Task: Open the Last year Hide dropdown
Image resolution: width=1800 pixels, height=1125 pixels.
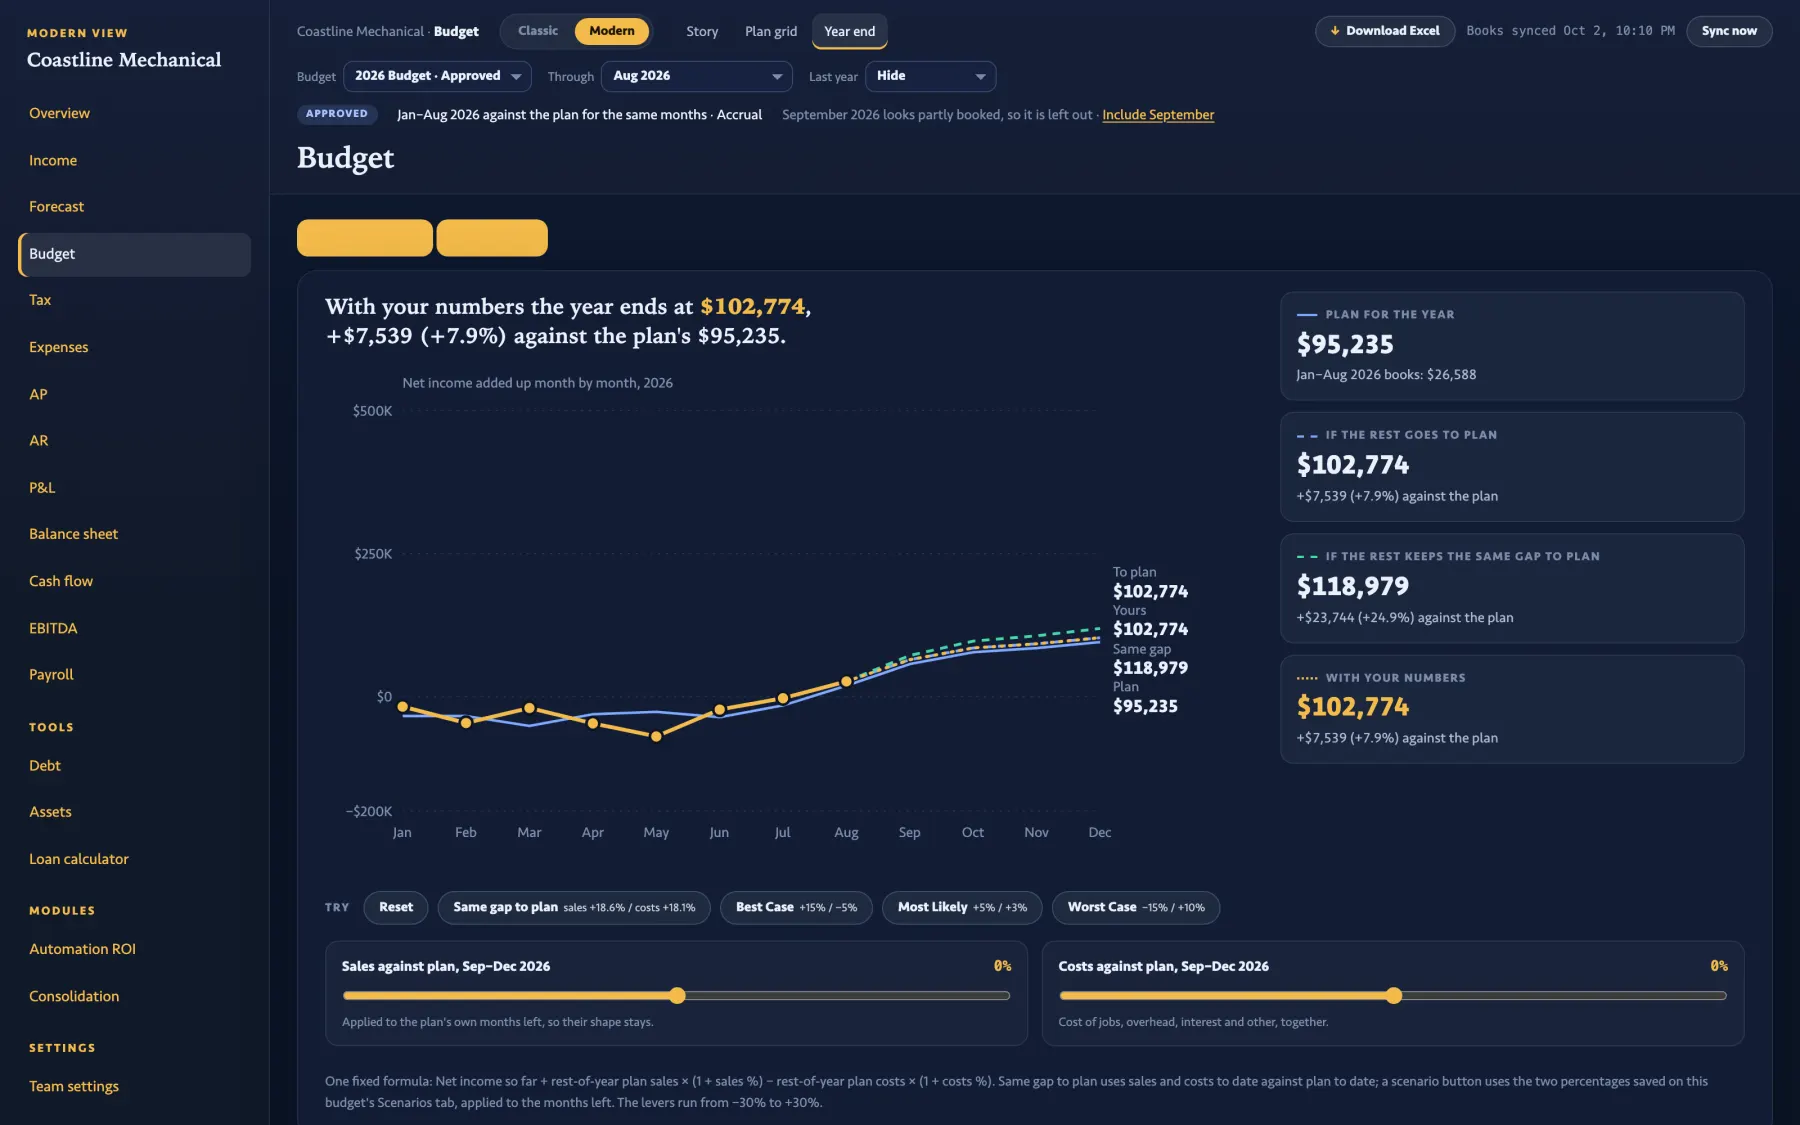Action: [930, 76]
